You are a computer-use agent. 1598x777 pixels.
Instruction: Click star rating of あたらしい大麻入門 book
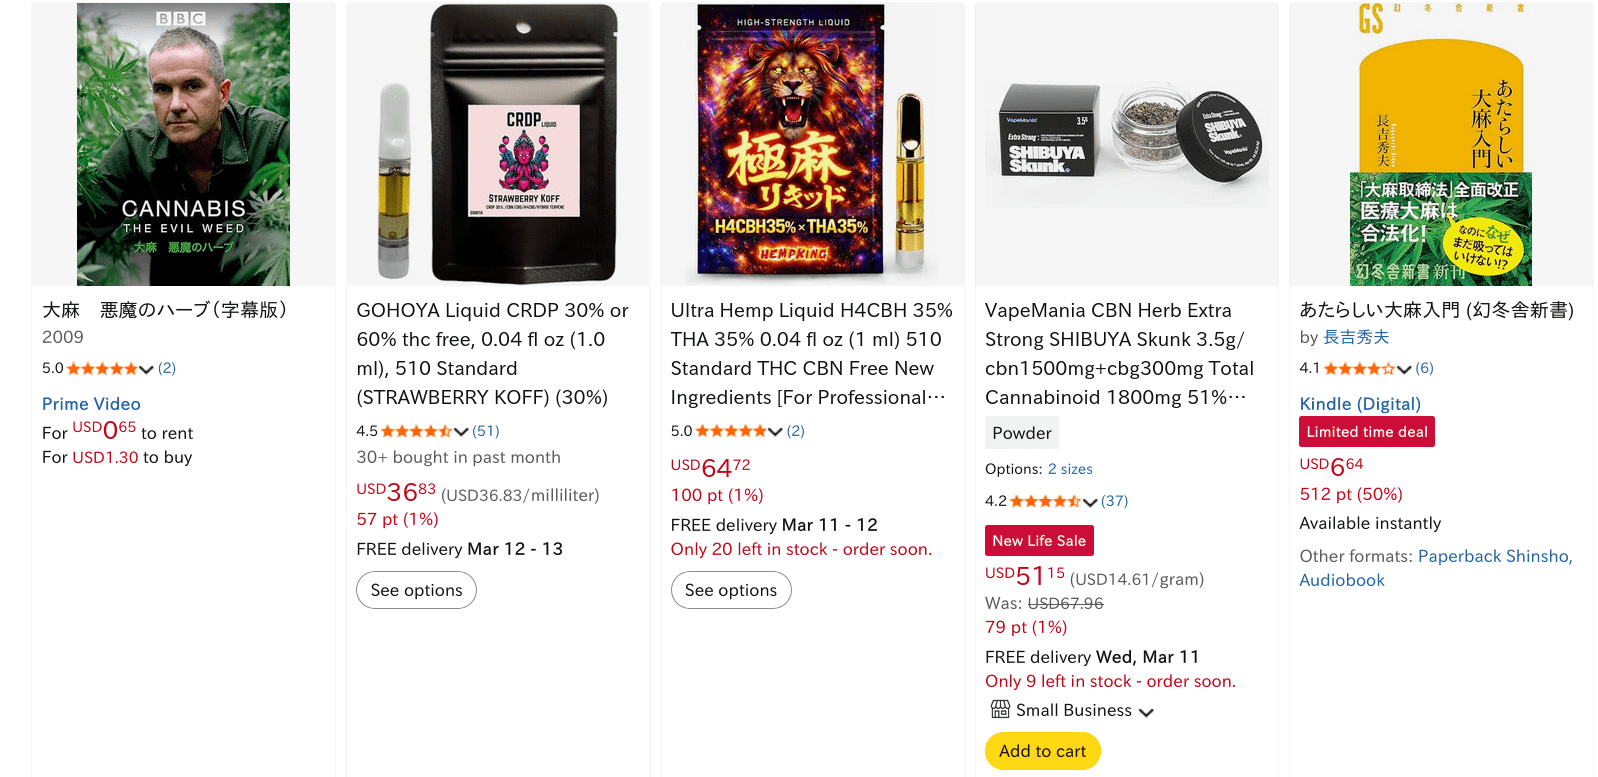click(1359, 369)
